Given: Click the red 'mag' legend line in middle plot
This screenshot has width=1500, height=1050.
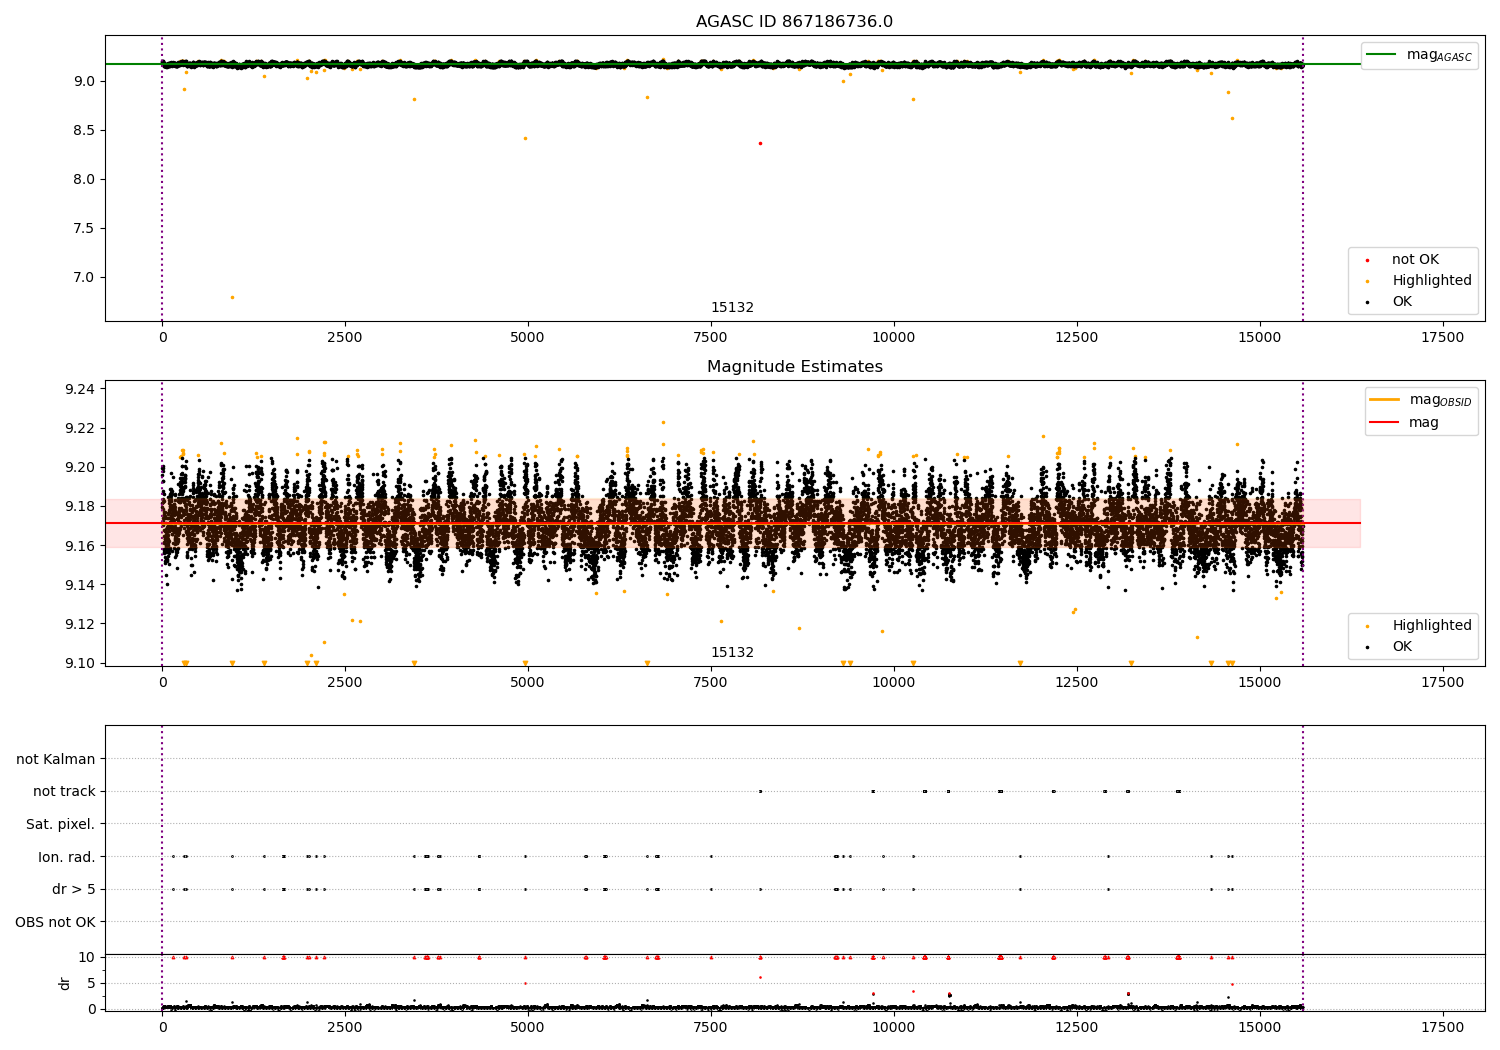Looking at the screenshot, I should 1385,423.
